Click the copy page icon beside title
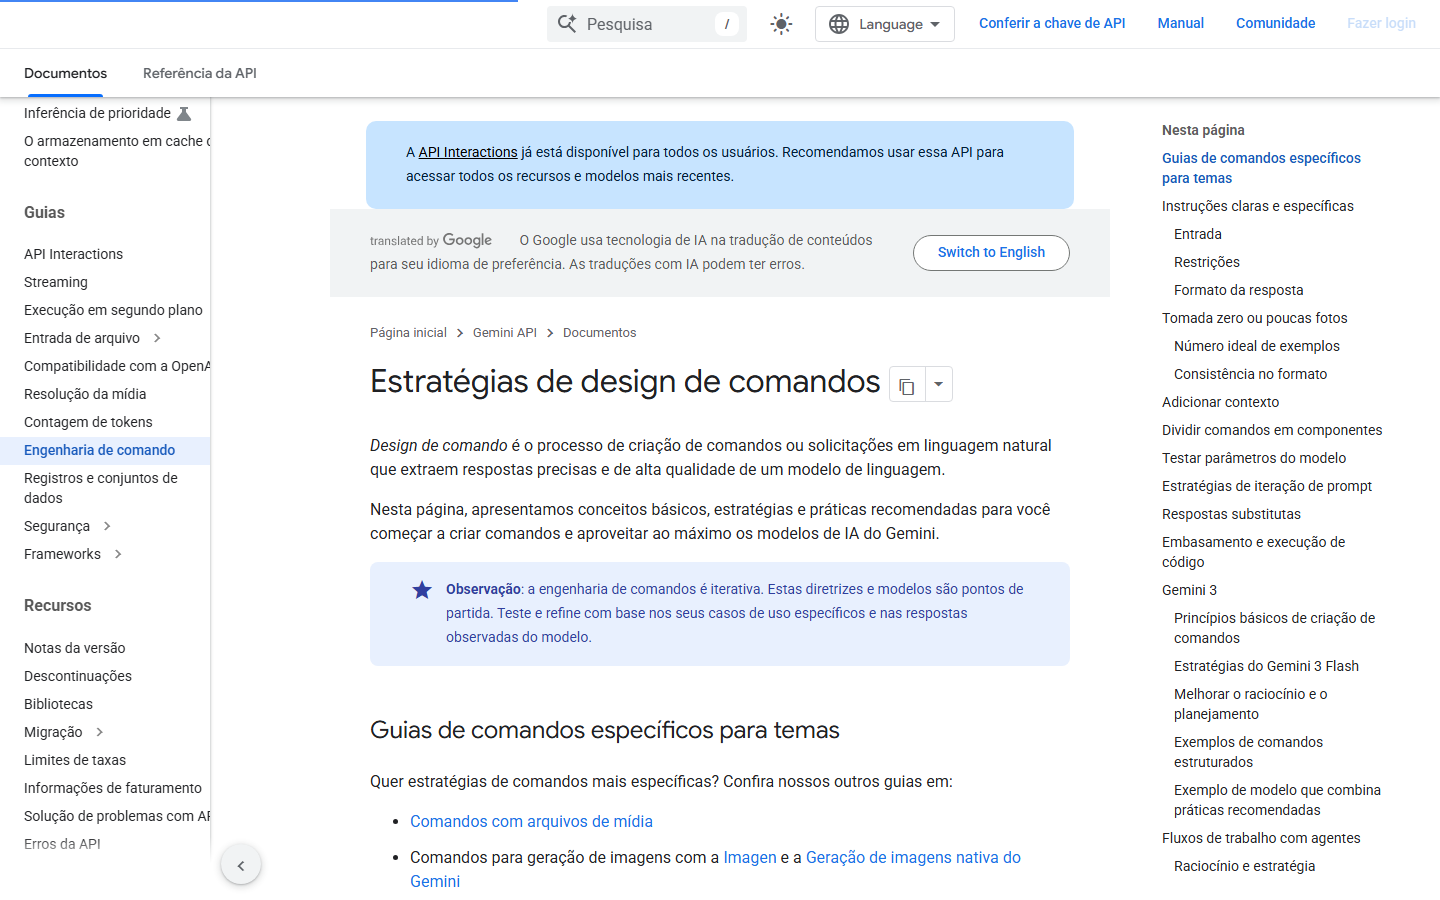The height and width of the screenshot is (900, 1440). point(907,385)
